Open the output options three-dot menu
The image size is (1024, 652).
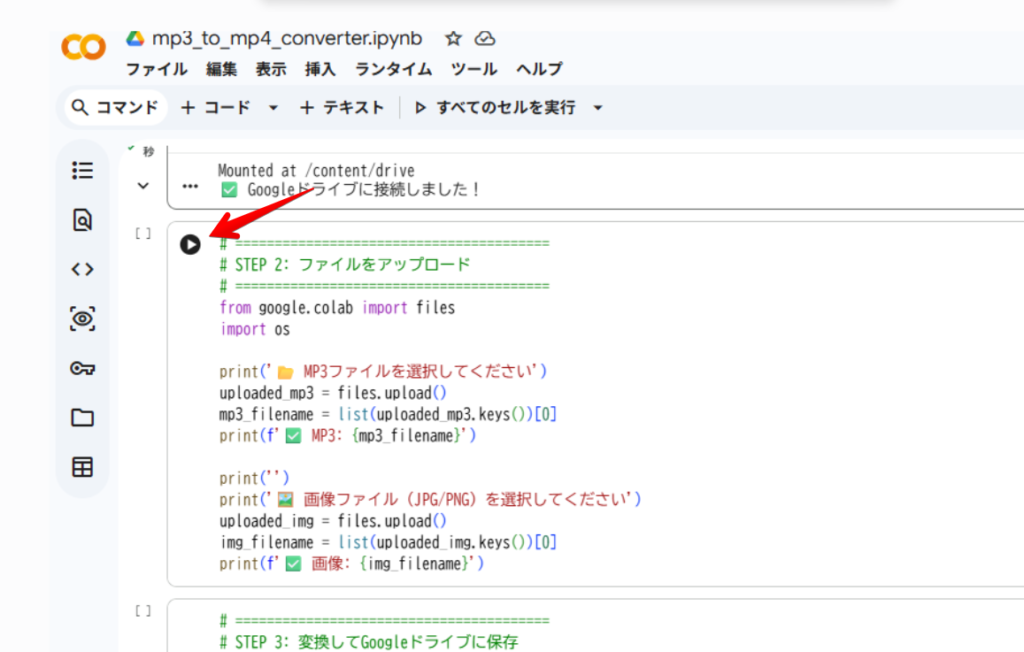coord(190,186)
